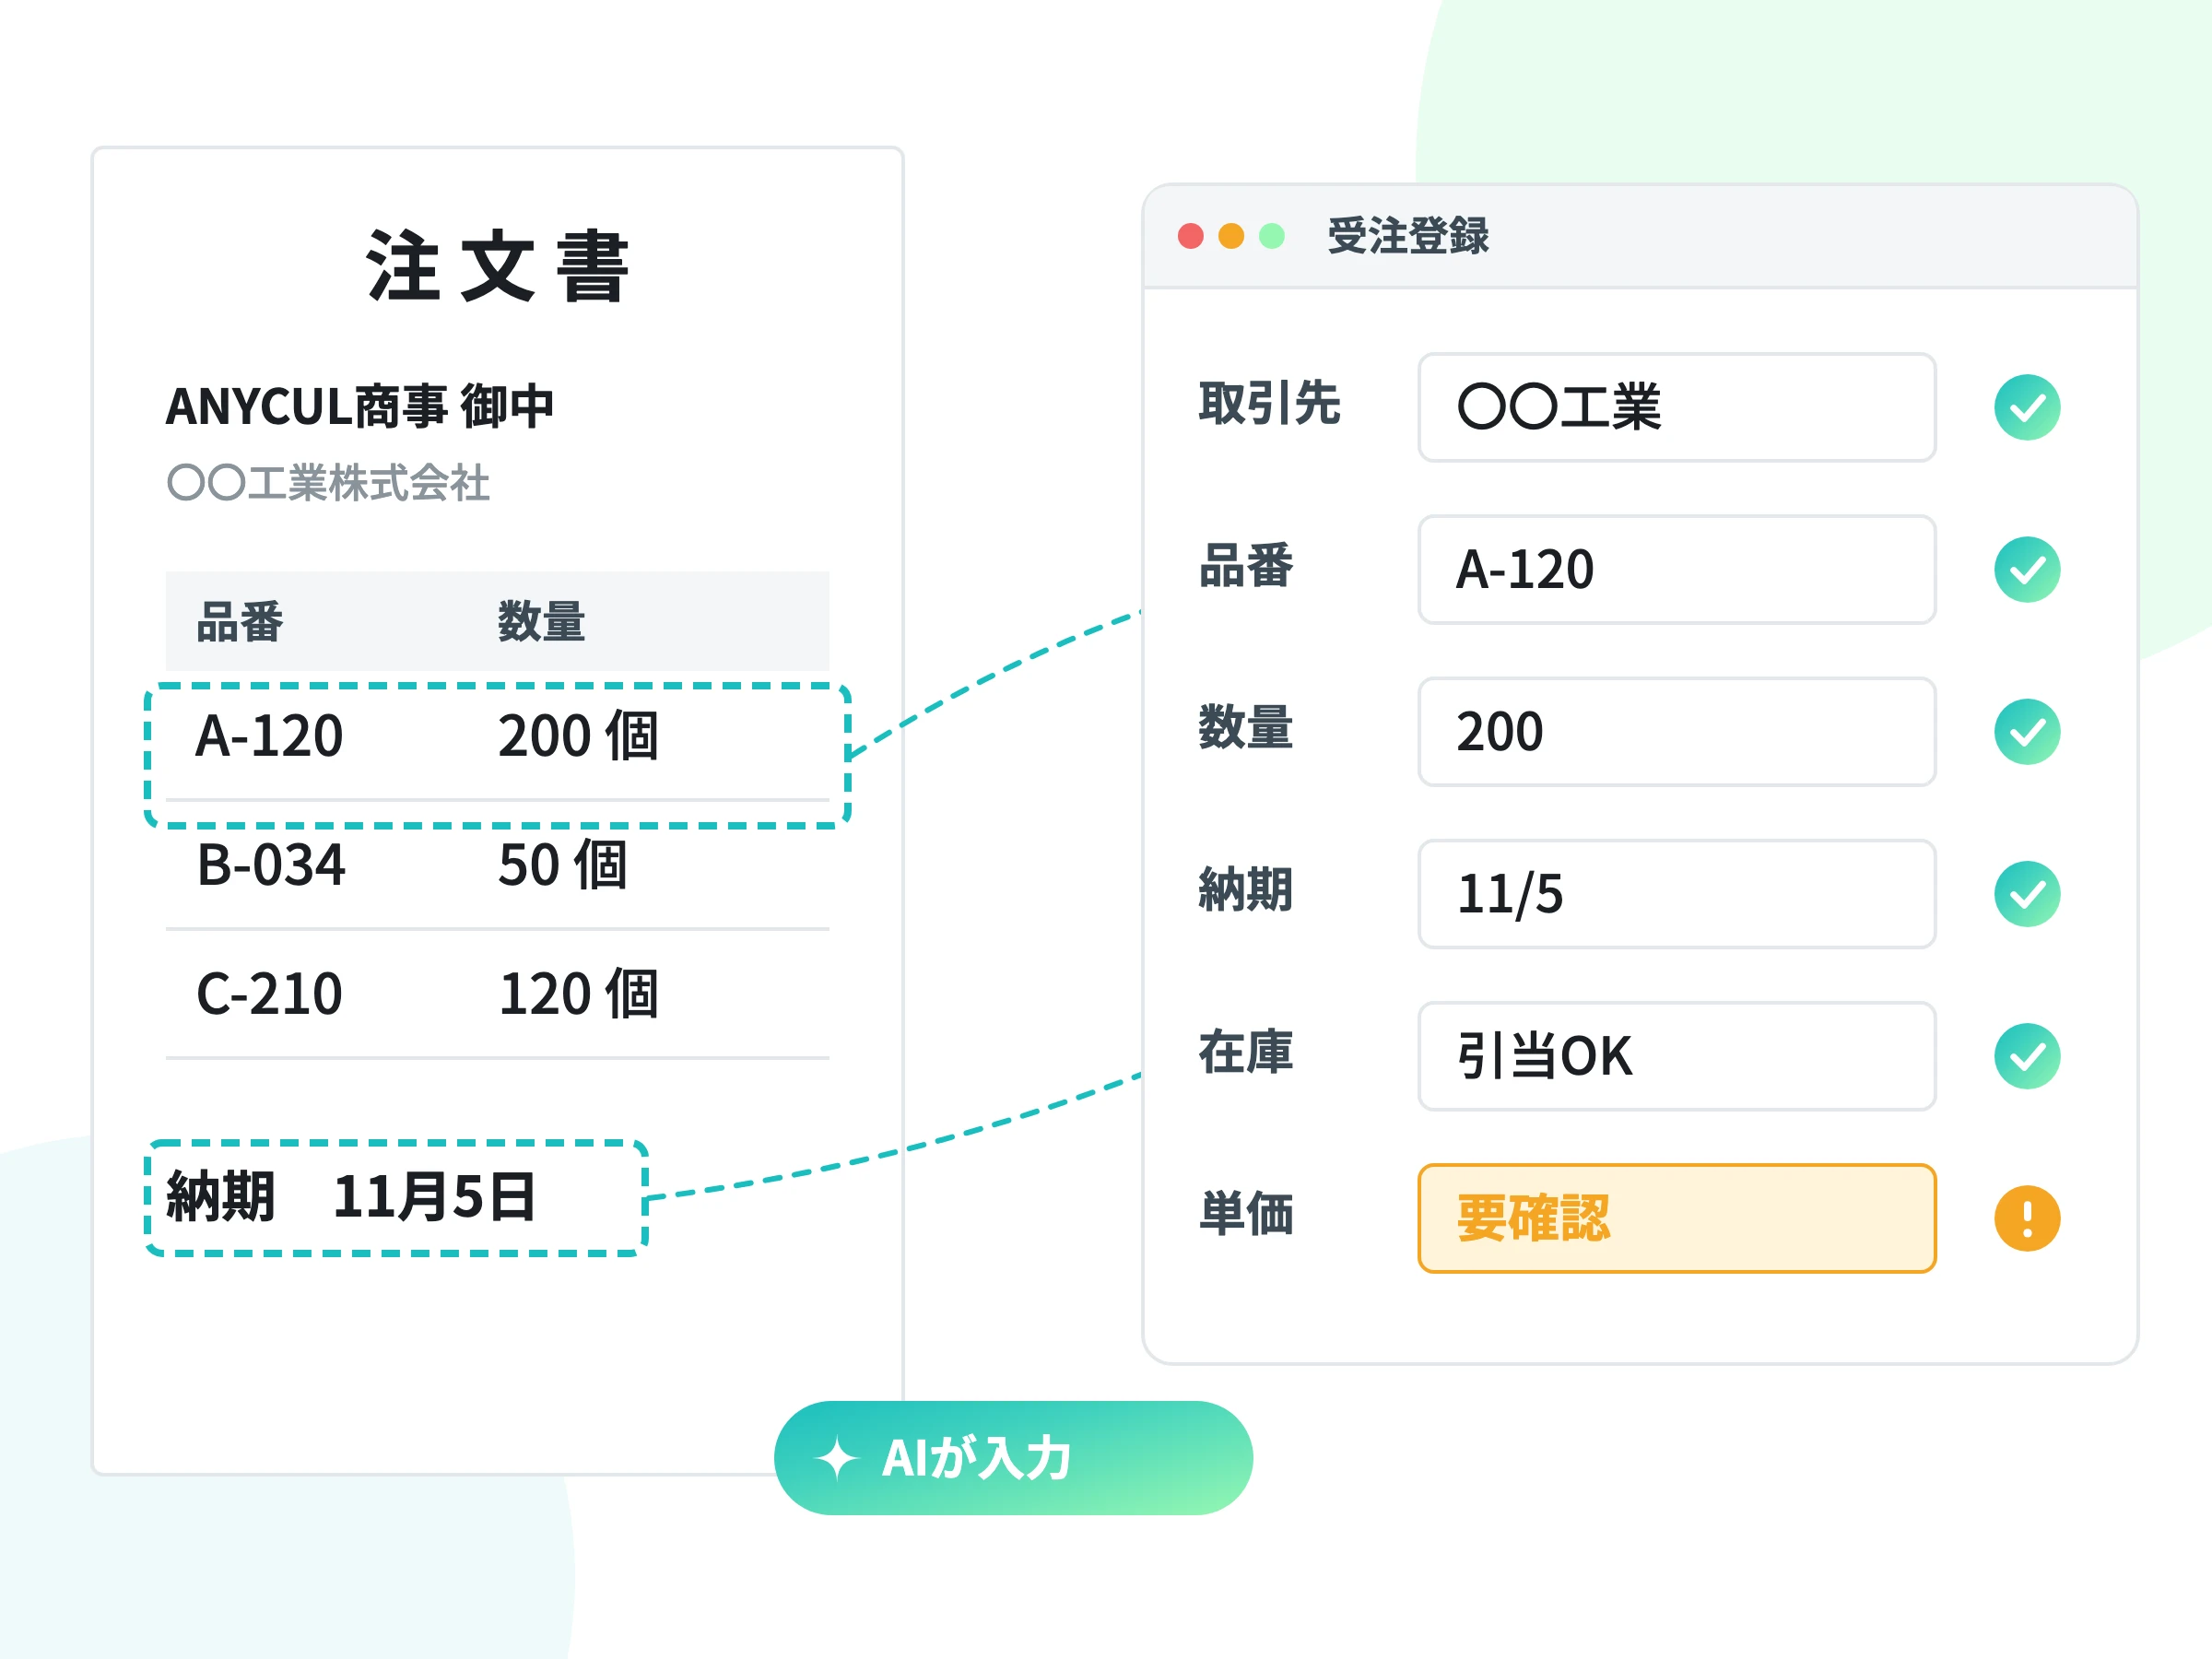Click the orange minimize dot of 受注登録 window

coord(1231,236)
